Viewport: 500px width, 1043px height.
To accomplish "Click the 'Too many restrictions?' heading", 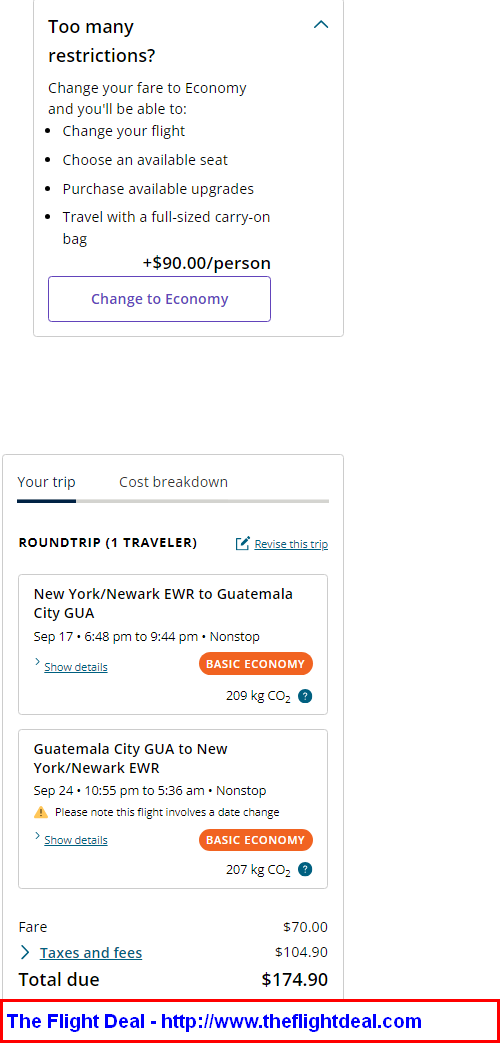I will pyautogui.click(x=102, y=41).
